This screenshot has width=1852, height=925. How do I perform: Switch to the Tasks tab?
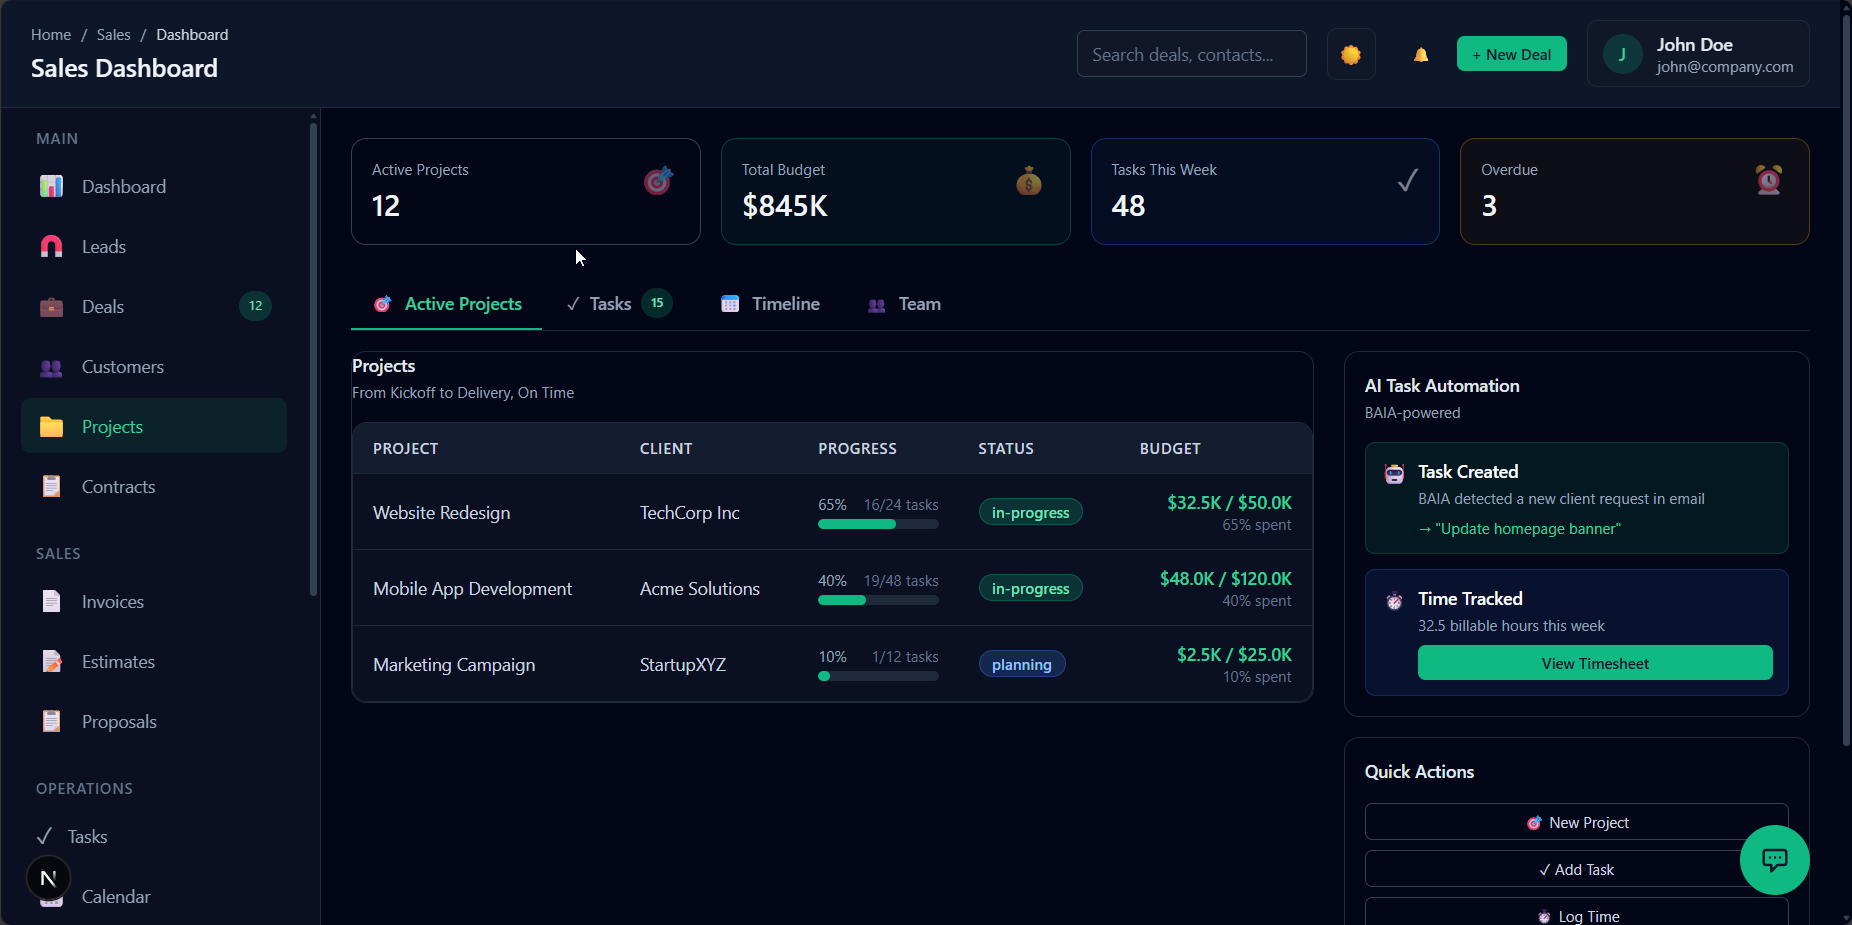tap(611, 303)
